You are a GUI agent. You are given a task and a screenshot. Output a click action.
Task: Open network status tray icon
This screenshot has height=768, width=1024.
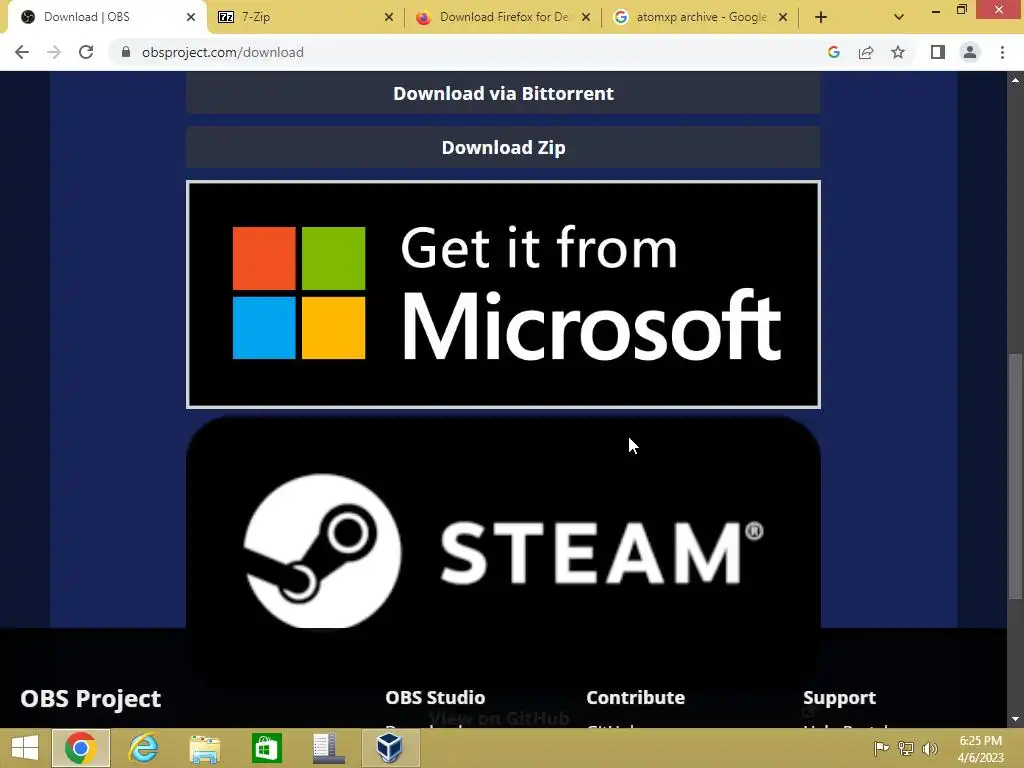(x=906, y=748)
